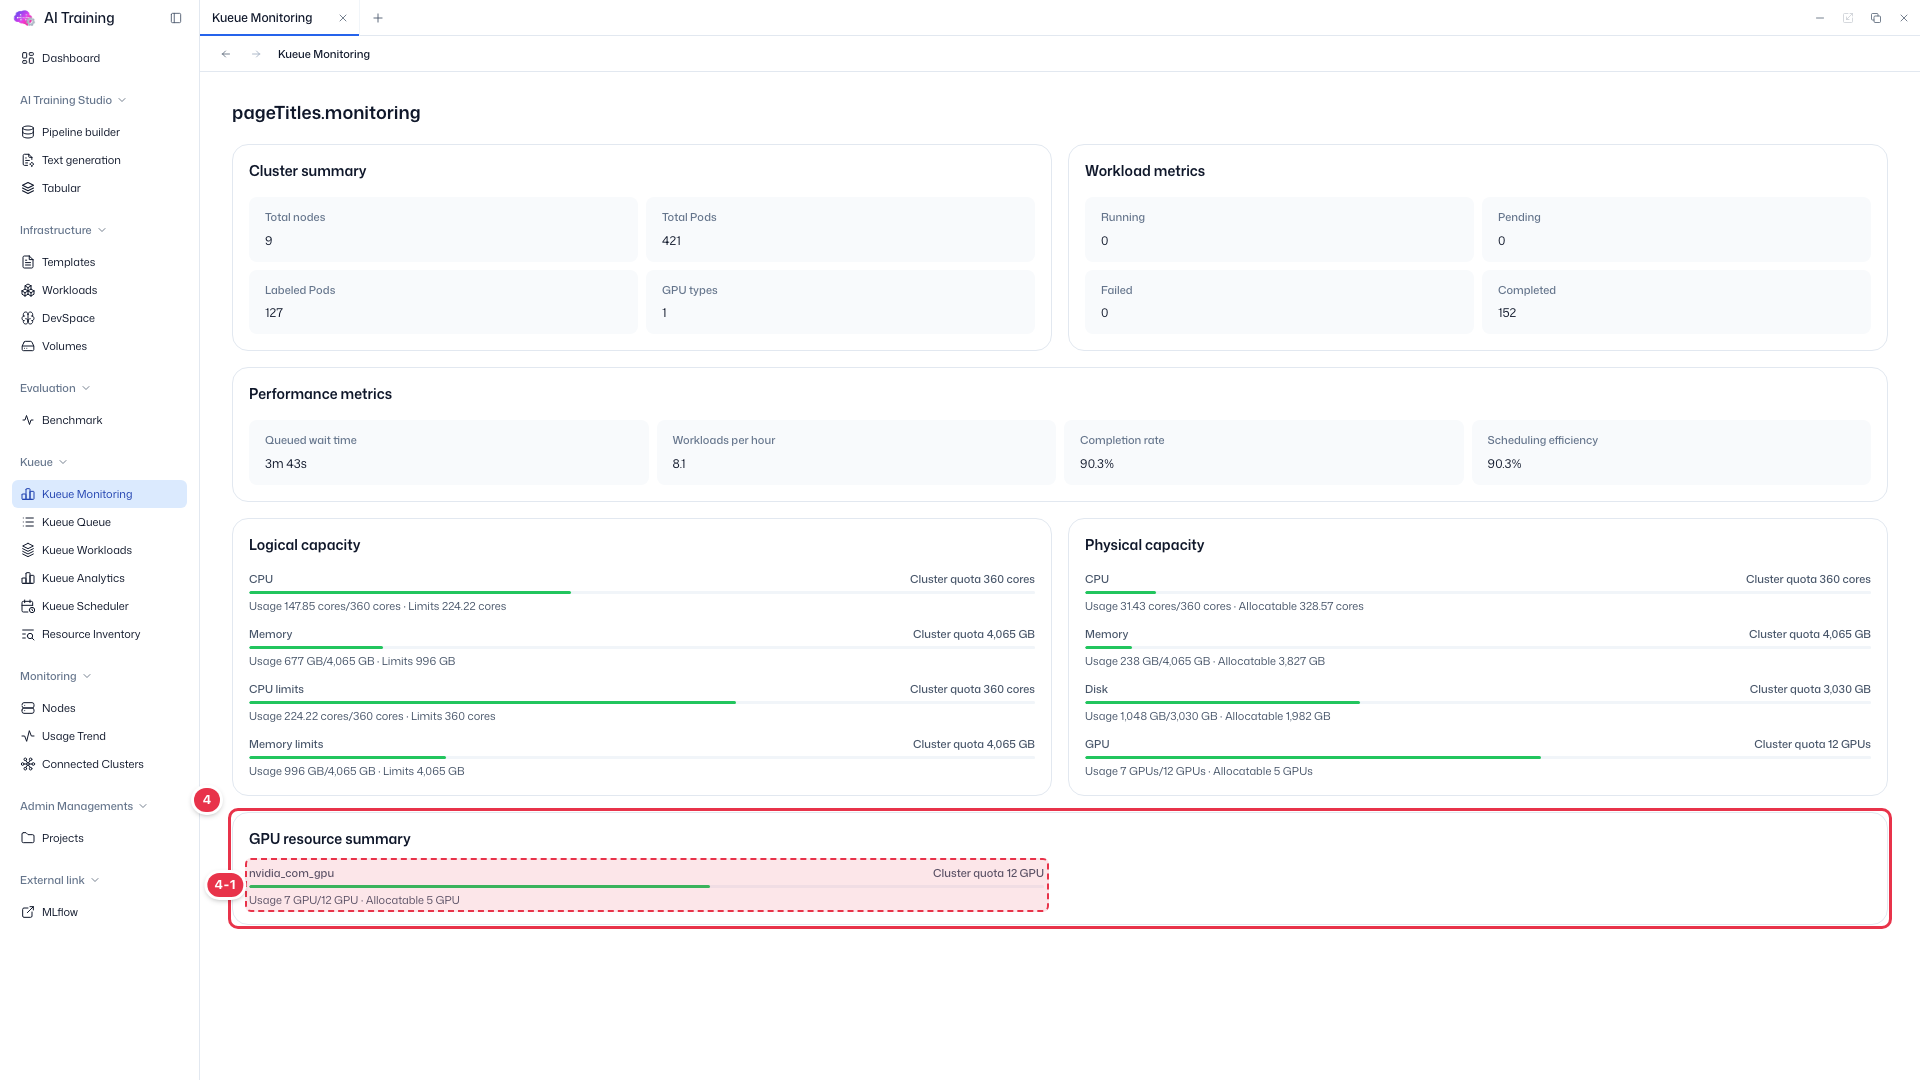
Task: Click the Total Pods 421 value
Action: click(x=671, y=241)
